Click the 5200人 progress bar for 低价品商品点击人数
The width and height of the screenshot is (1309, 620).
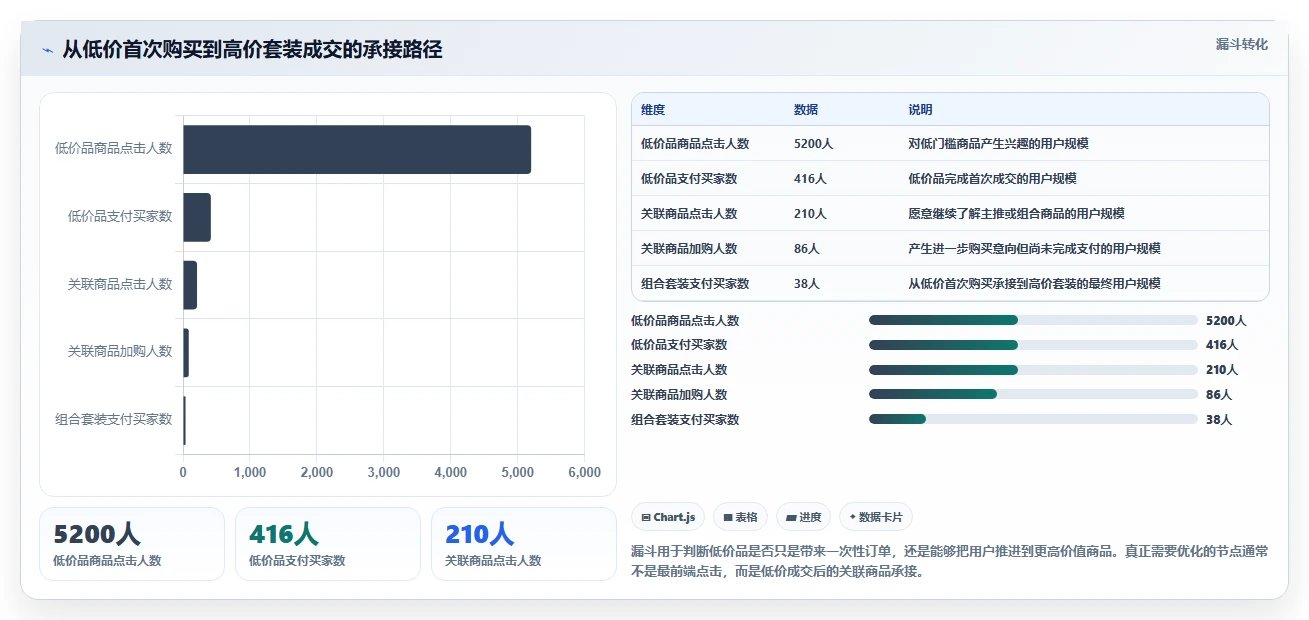click(x=1033, y=320)
